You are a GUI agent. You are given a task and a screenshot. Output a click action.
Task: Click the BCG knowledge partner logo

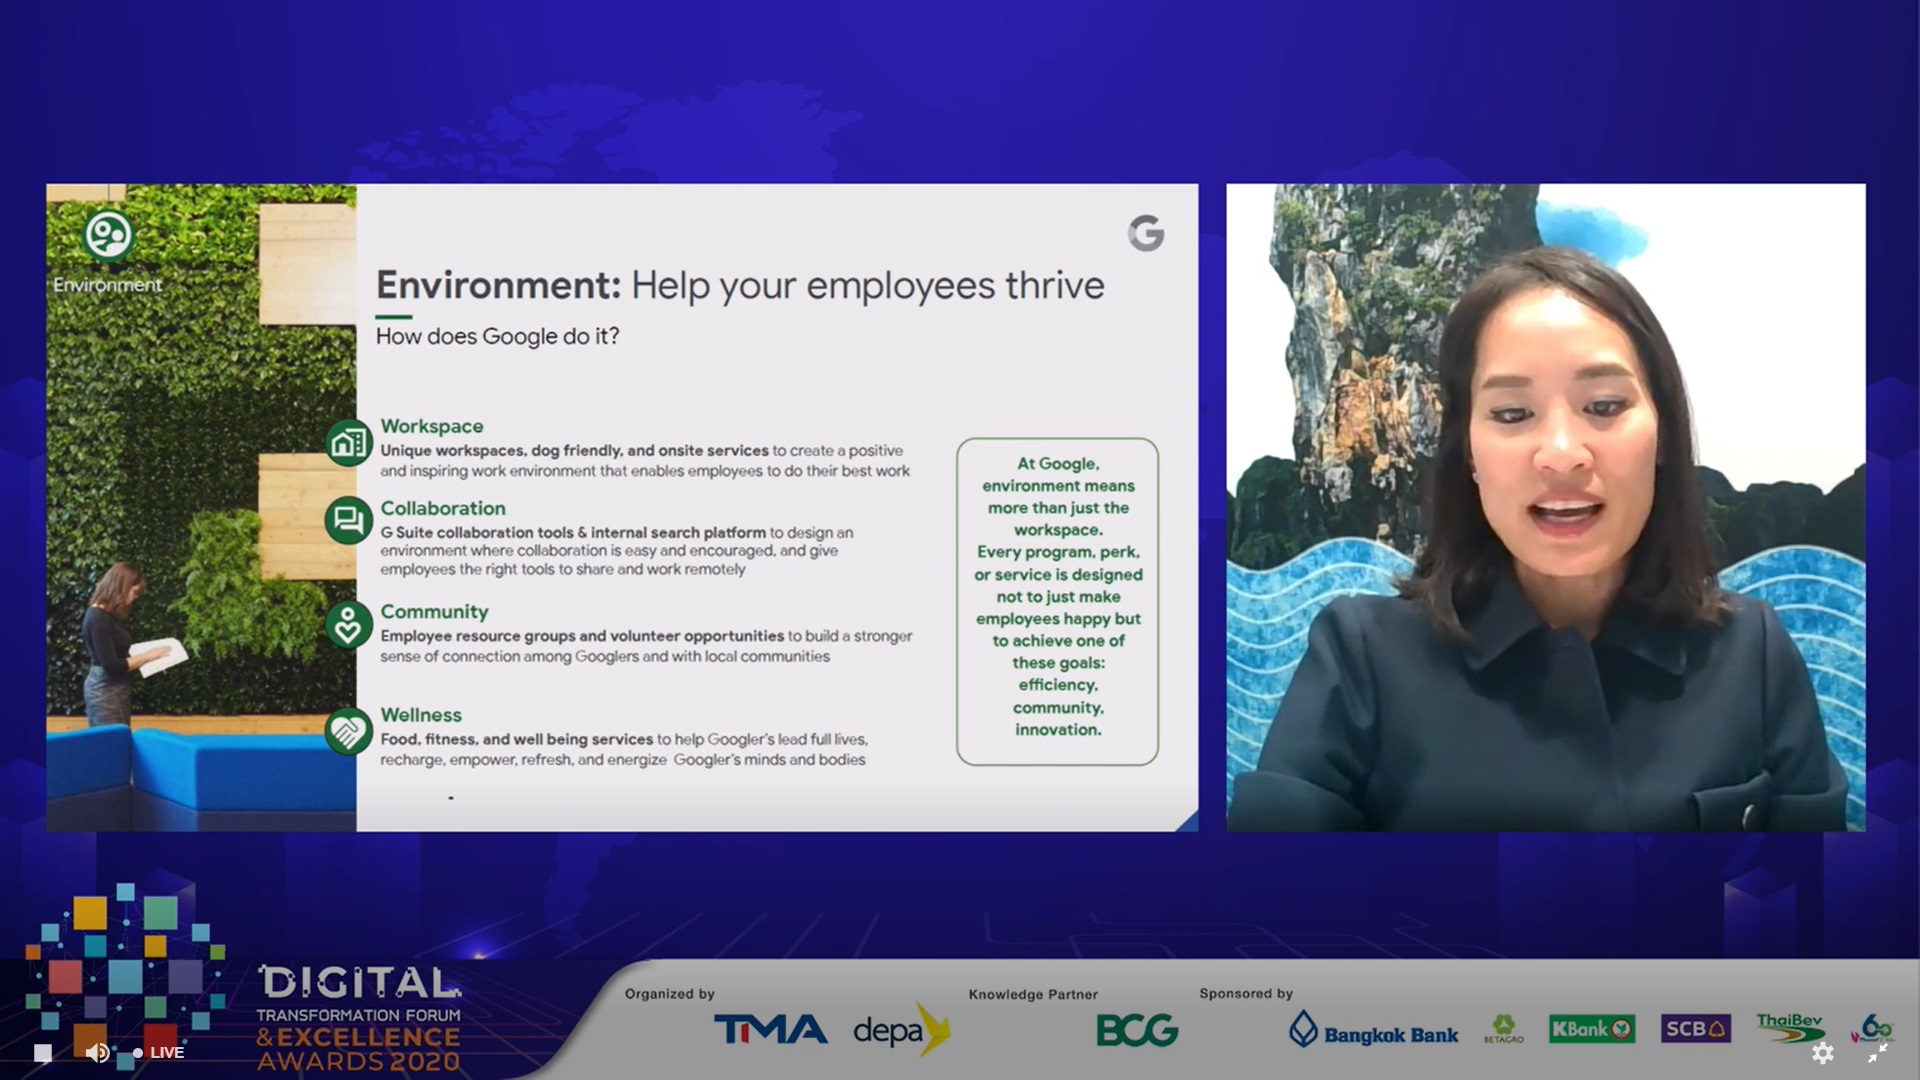(x=1137, y=1030)
